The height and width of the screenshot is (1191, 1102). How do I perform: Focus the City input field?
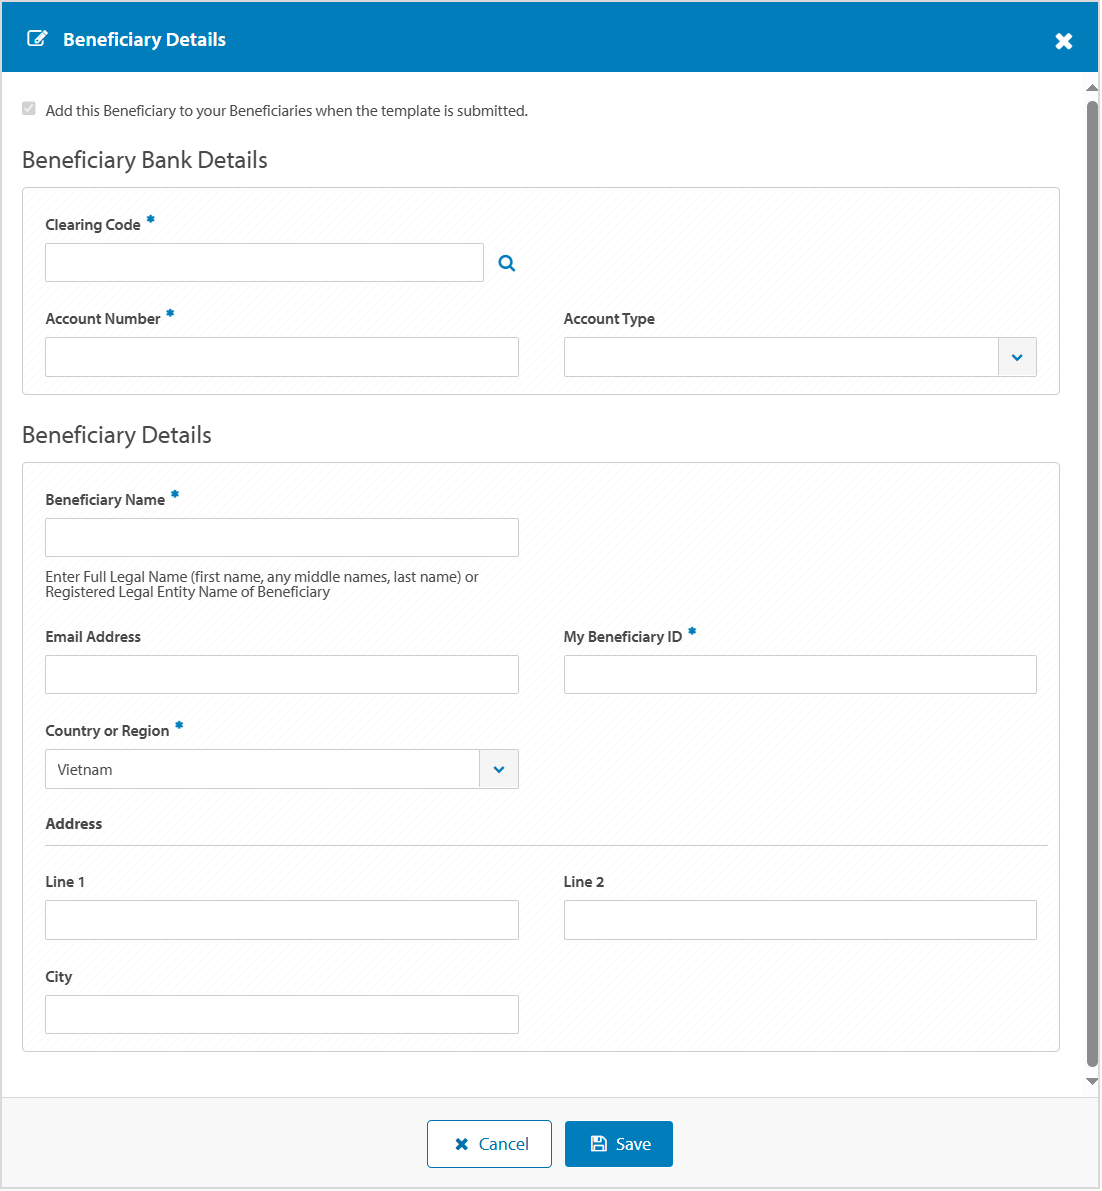281,1014
